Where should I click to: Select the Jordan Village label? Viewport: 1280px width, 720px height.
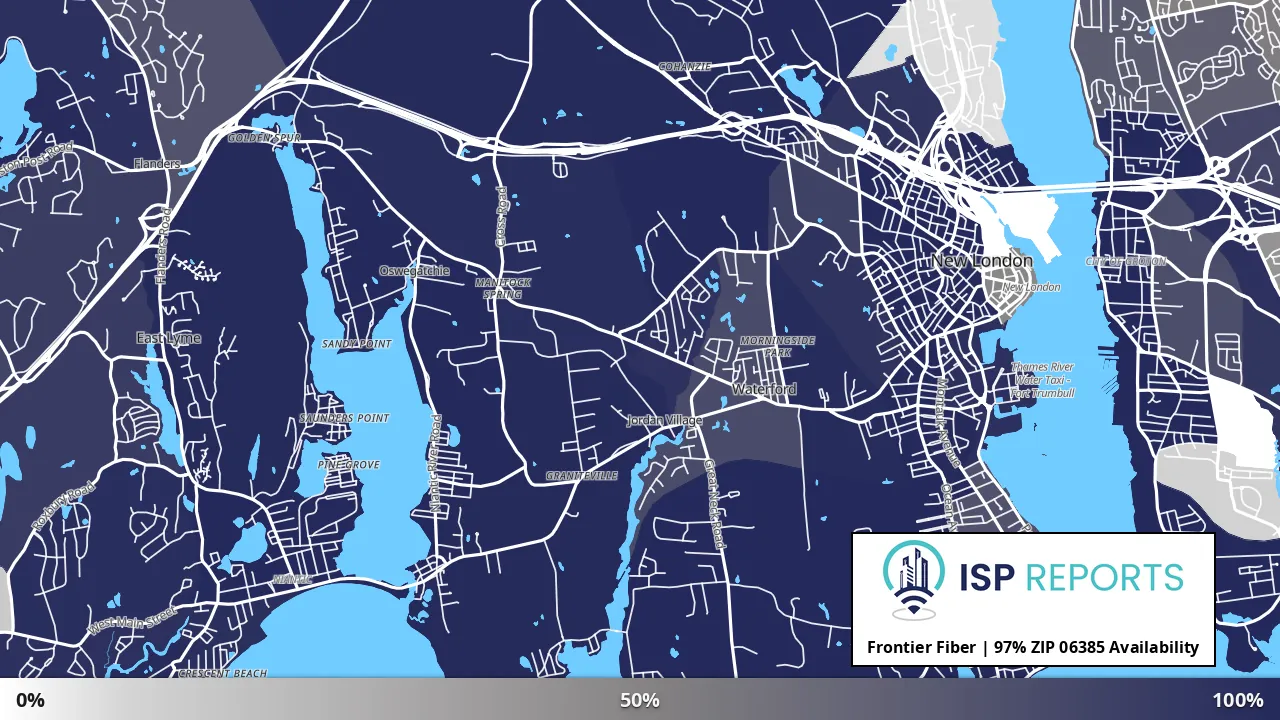click(x=665, y=421)
